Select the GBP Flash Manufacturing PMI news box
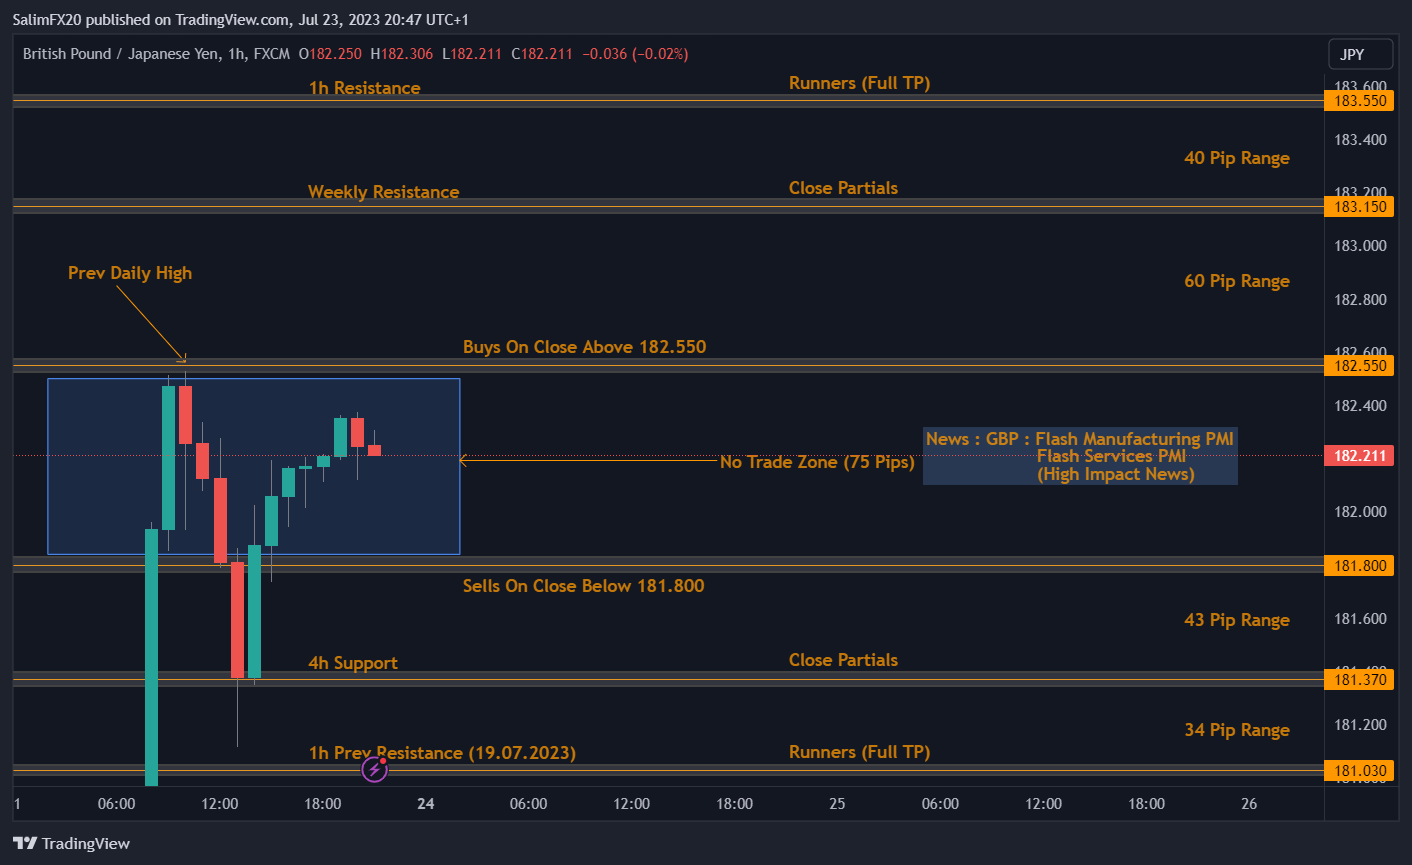The height and width of the screenshot is (865, 1412). point(1080,456)
